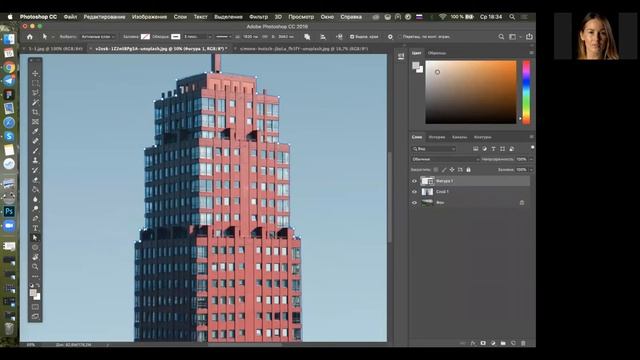This screenshot has height=360, width=640.
Task: Hide the Фигура 1 layer
Action: click(414, 181)
